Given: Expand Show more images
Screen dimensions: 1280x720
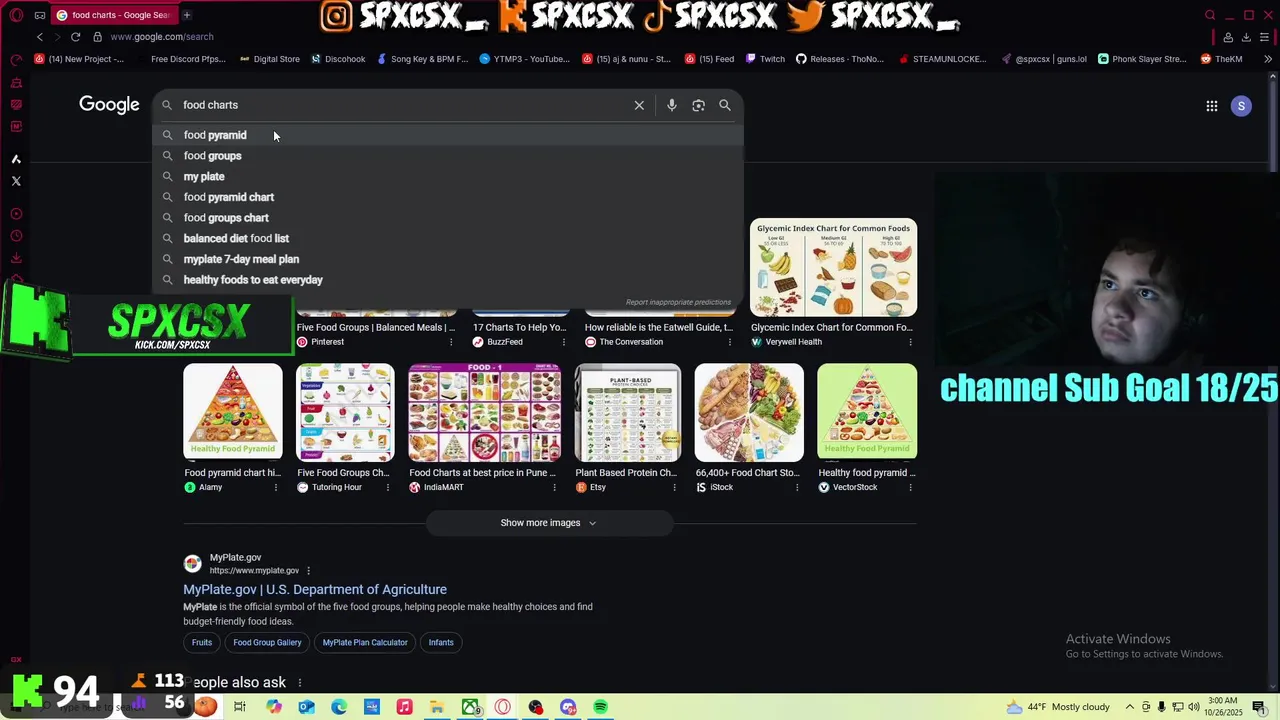Looking at the screenshot, I should click(549, 523).
